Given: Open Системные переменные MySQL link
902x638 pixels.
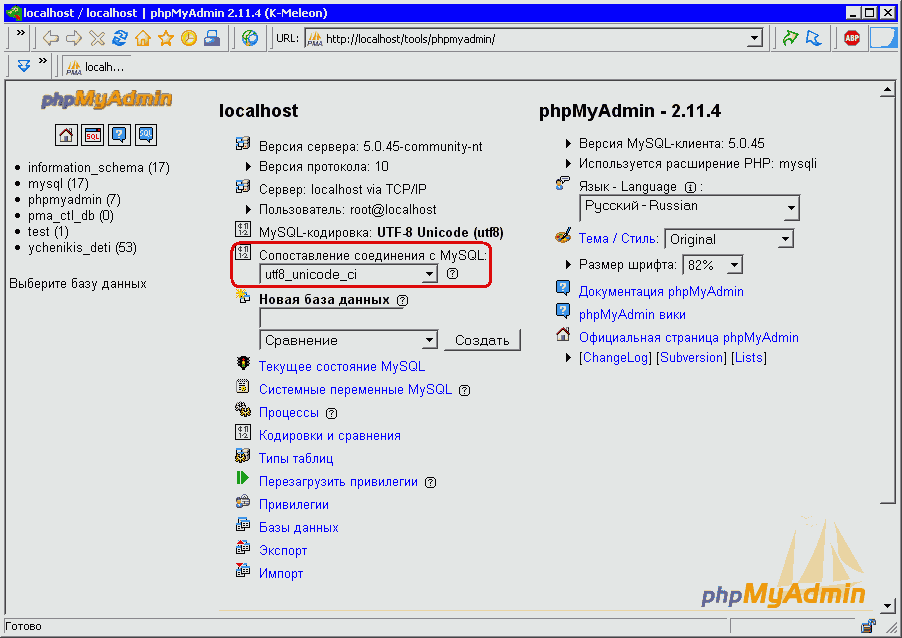Looking at the screenshot, I should coord(356,389).
